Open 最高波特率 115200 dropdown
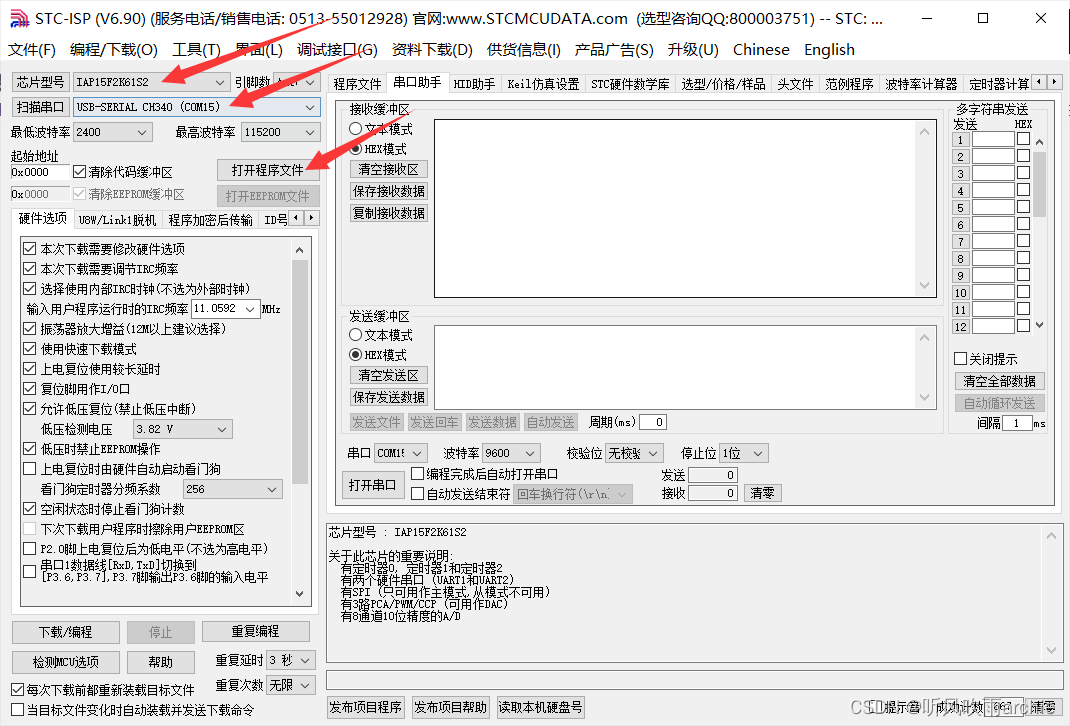This screenshot has width=1070, height=726. click(x=280, y=132)
